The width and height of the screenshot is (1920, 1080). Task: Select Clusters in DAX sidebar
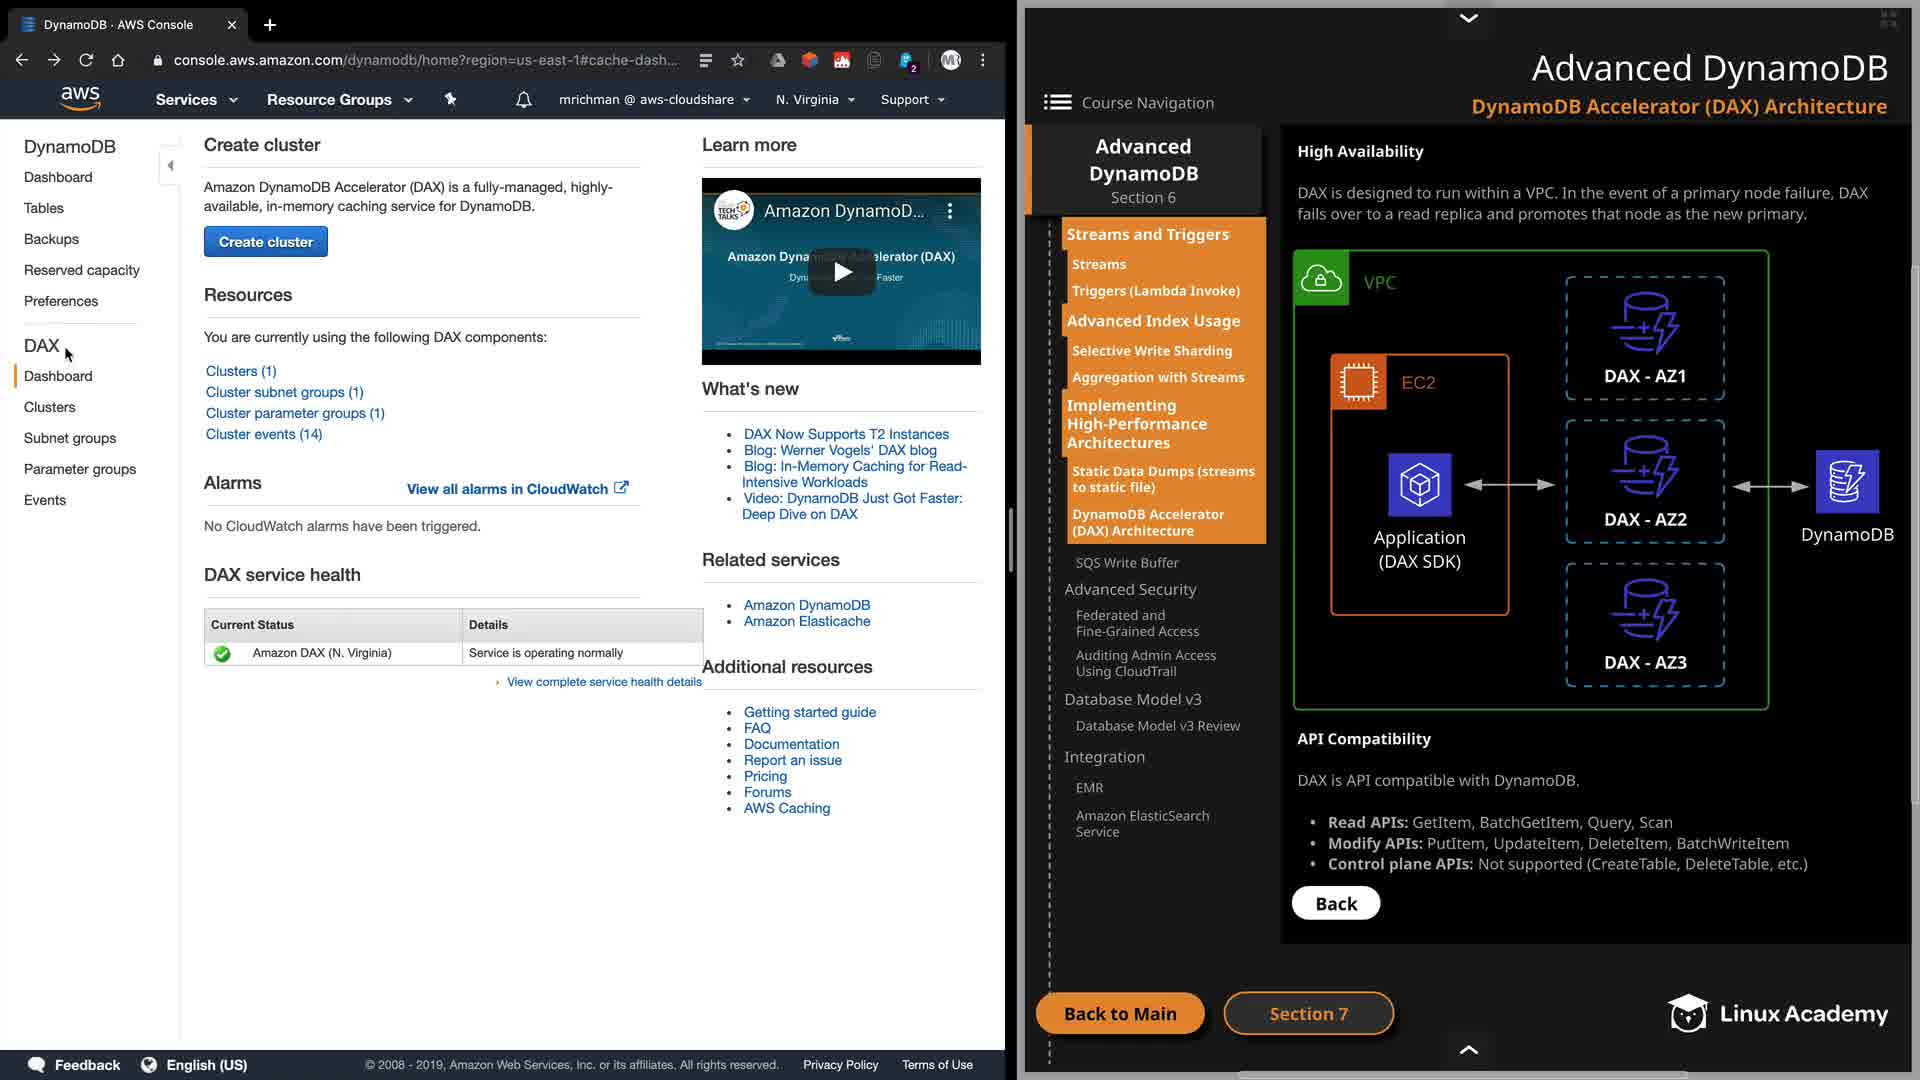coord(49,407)
